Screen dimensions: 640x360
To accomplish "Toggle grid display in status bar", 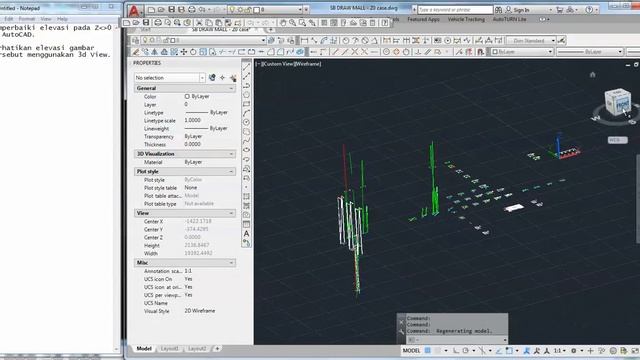I will click(x=427, y=351).
